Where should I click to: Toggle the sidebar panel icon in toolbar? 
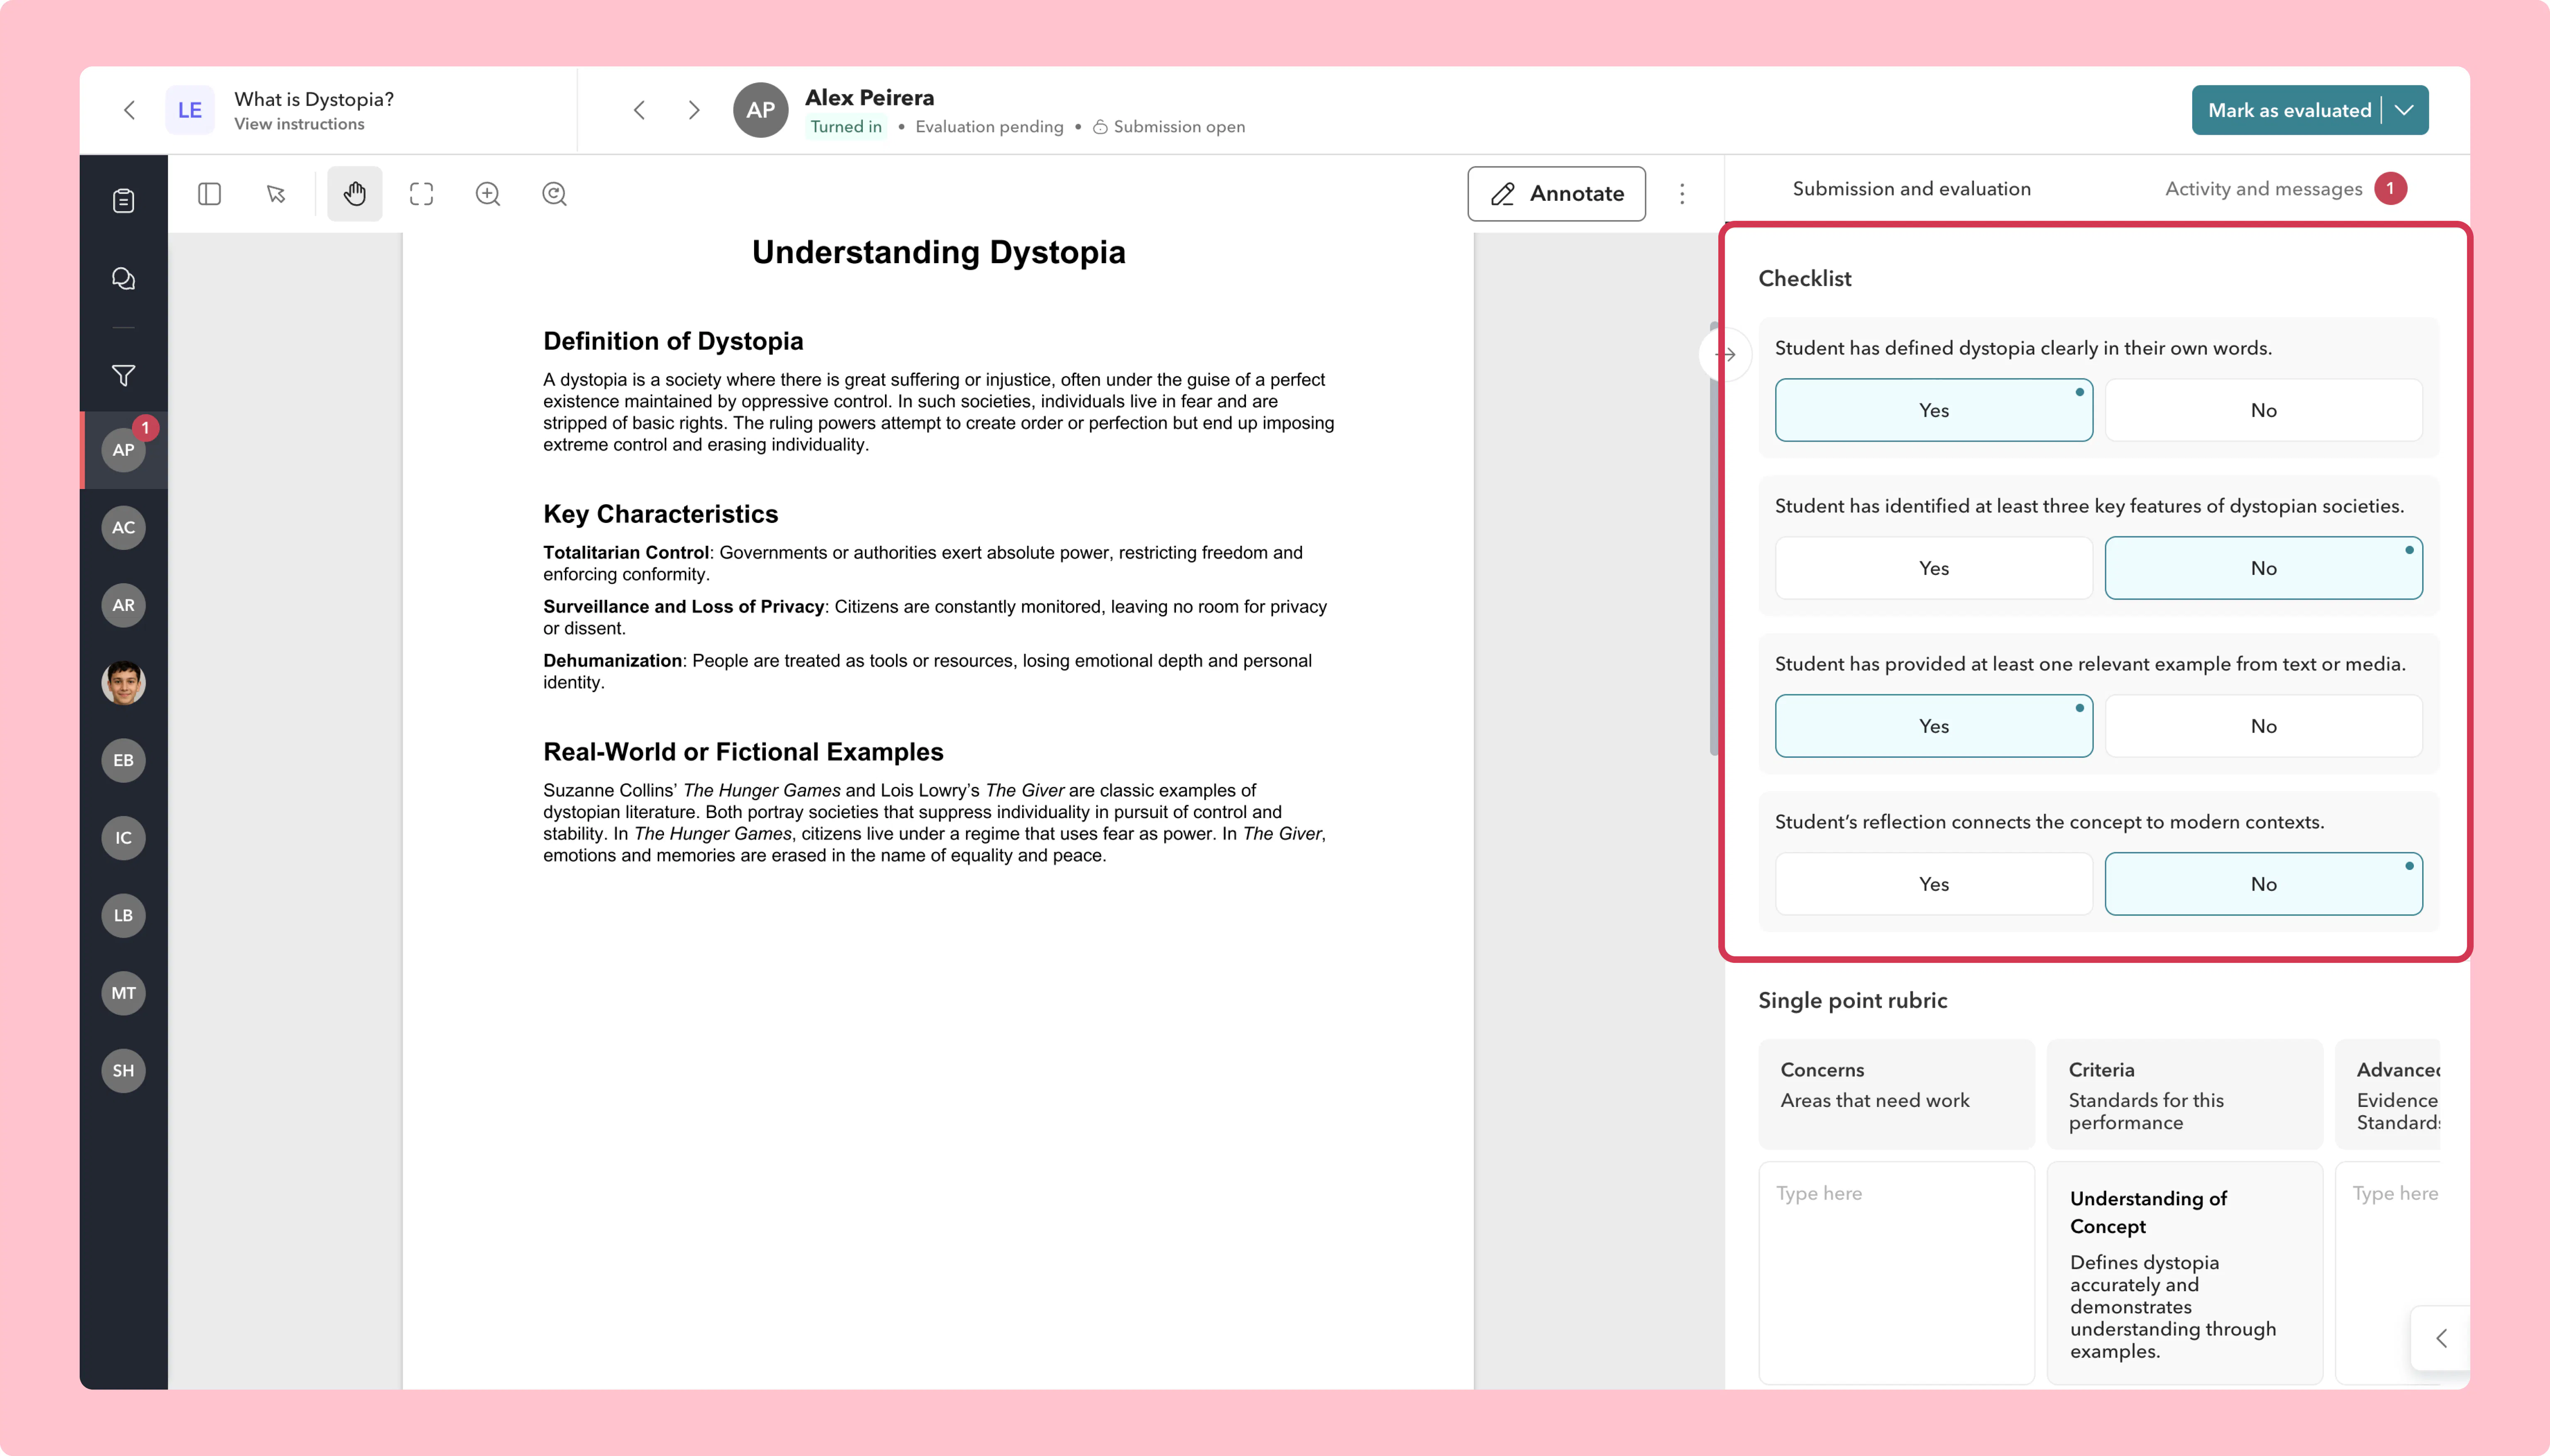point(209,193)
